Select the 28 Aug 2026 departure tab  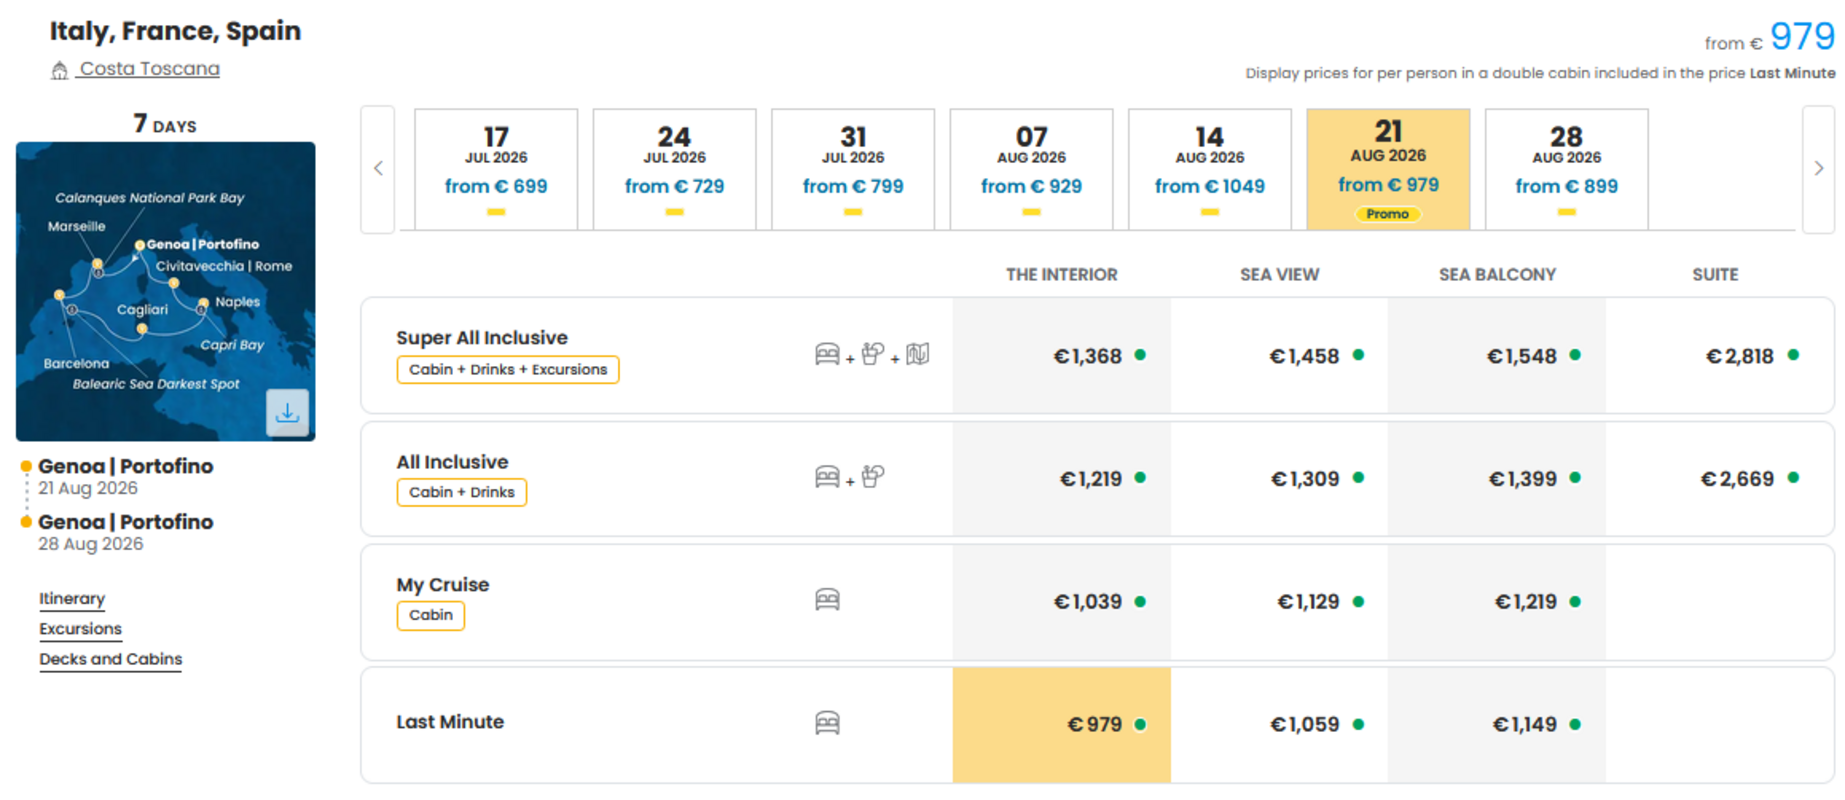click(1567, 169)
